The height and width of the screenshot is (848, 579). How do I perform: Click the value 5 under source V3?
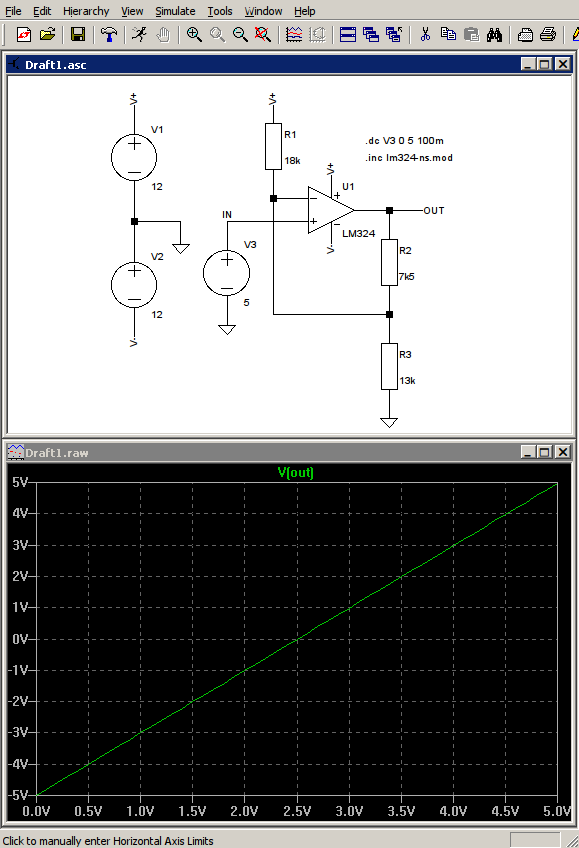(247, 303)
